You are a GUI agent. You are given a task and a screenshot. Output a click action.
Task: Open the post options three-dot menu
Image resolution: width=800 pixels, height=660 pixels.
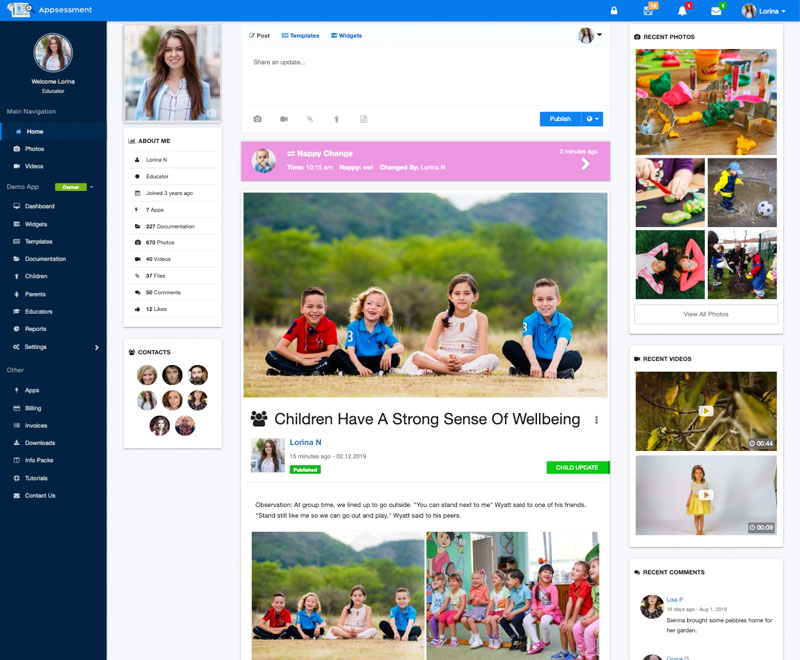coord(596,420)
